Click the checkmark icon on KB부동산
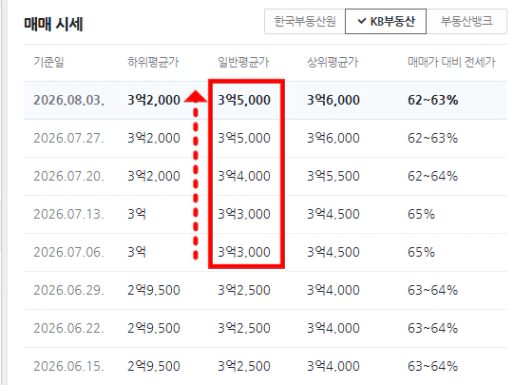The width and height of the screenshot is (514, 385). click(x=361, y=22)
